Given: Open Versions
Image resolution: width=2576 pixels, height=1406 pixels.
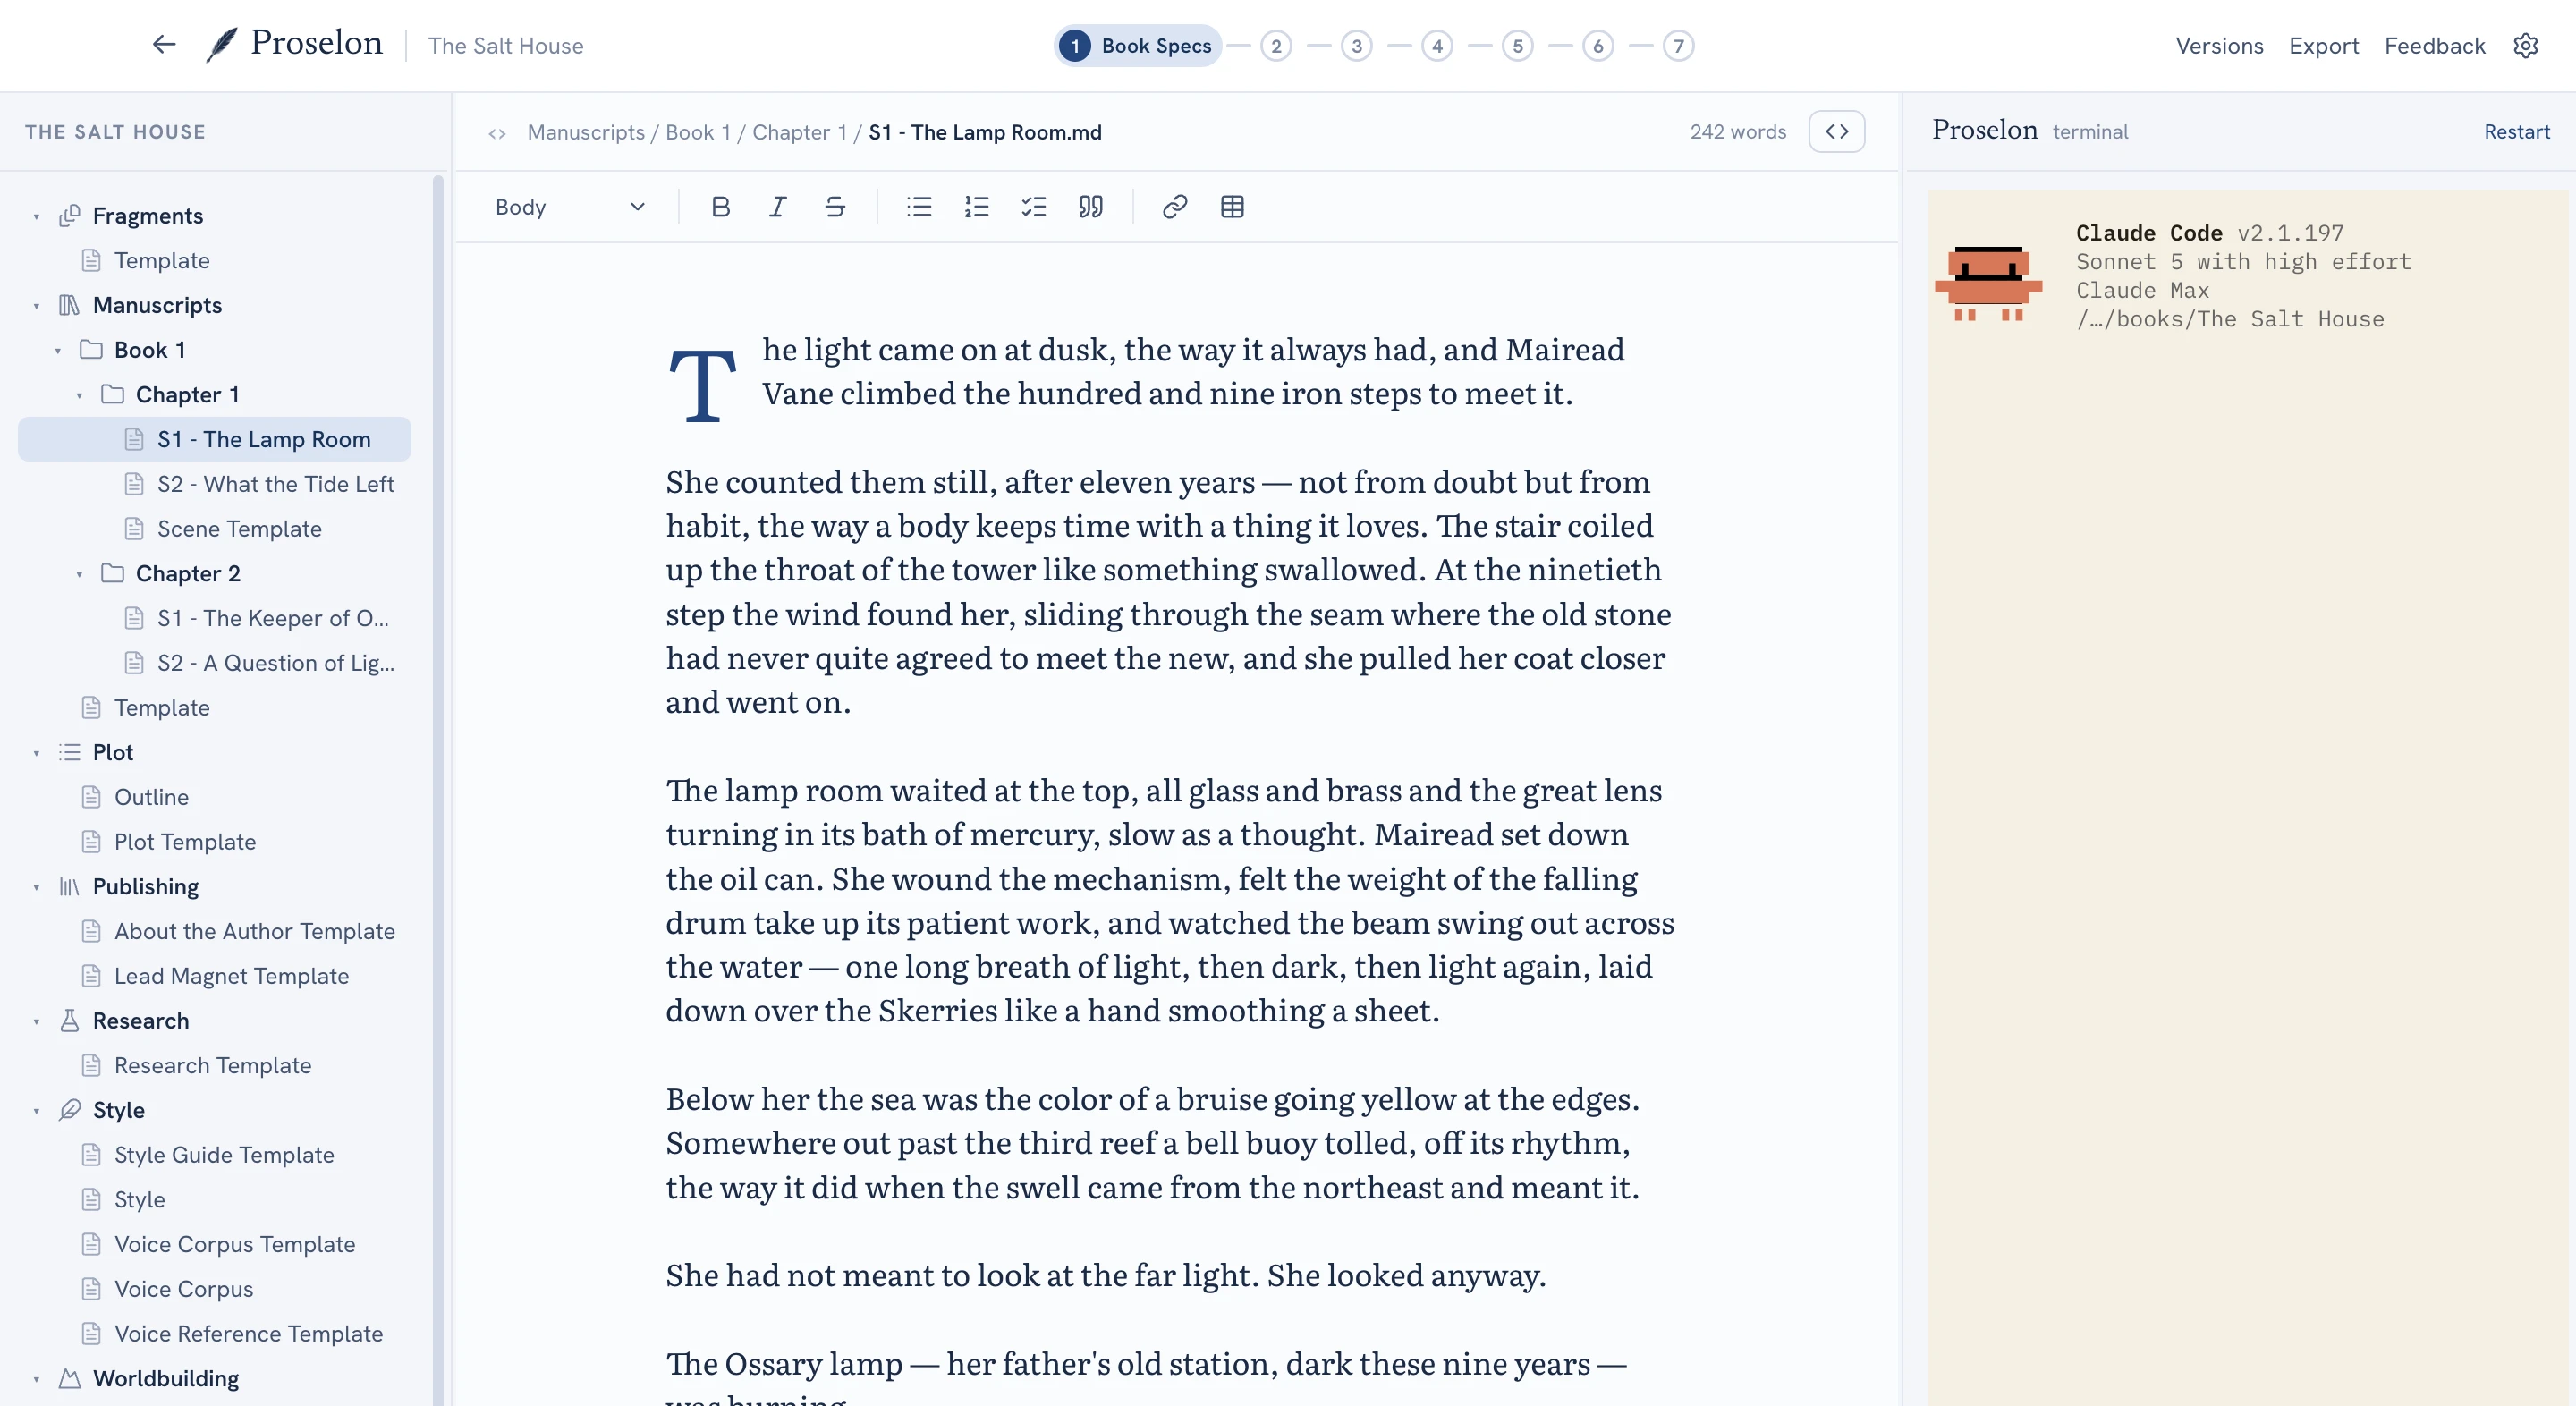Looking at the screenshot, I should tap(2219, 46).
